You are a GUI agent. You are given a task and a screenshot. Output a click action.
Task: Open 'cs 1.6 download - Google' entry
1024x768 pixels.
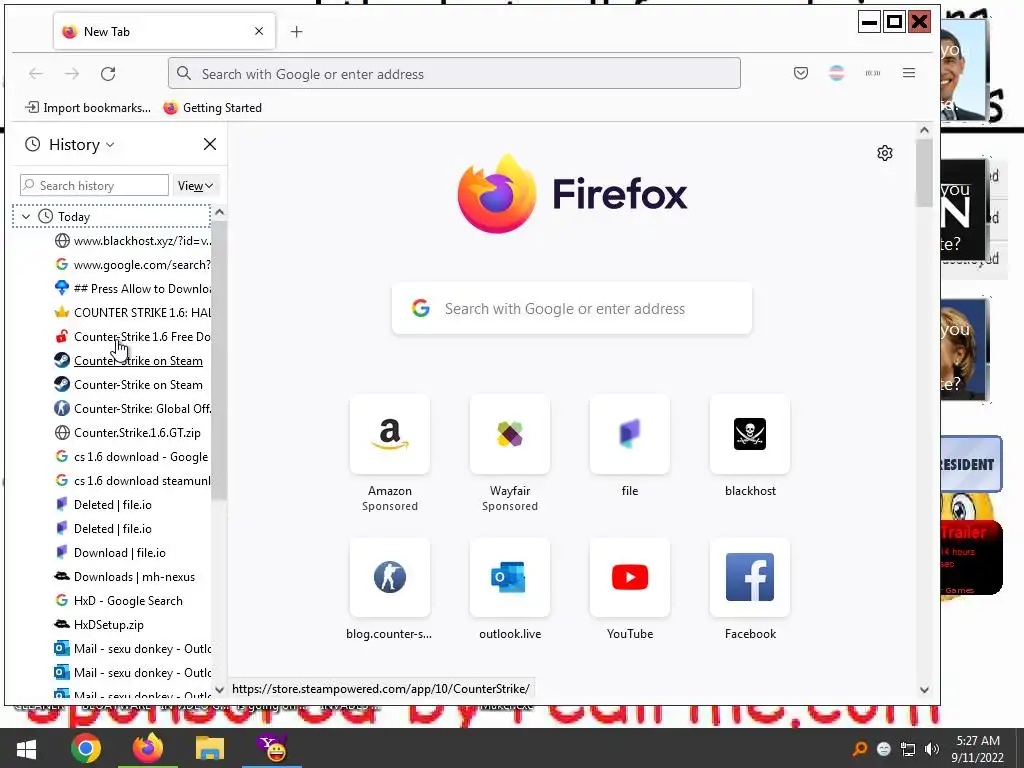coord(133,456)
